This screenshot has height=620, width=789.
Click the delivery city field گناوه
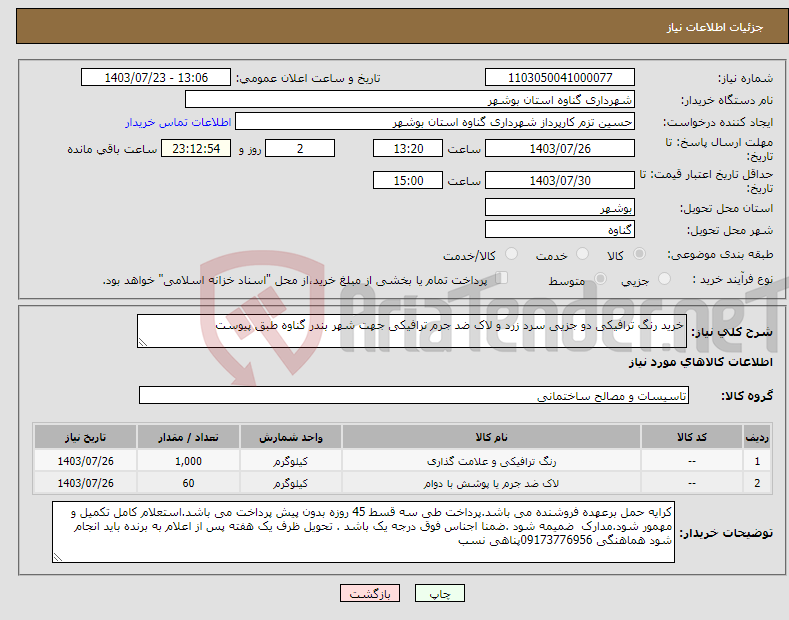pos(560,229)
